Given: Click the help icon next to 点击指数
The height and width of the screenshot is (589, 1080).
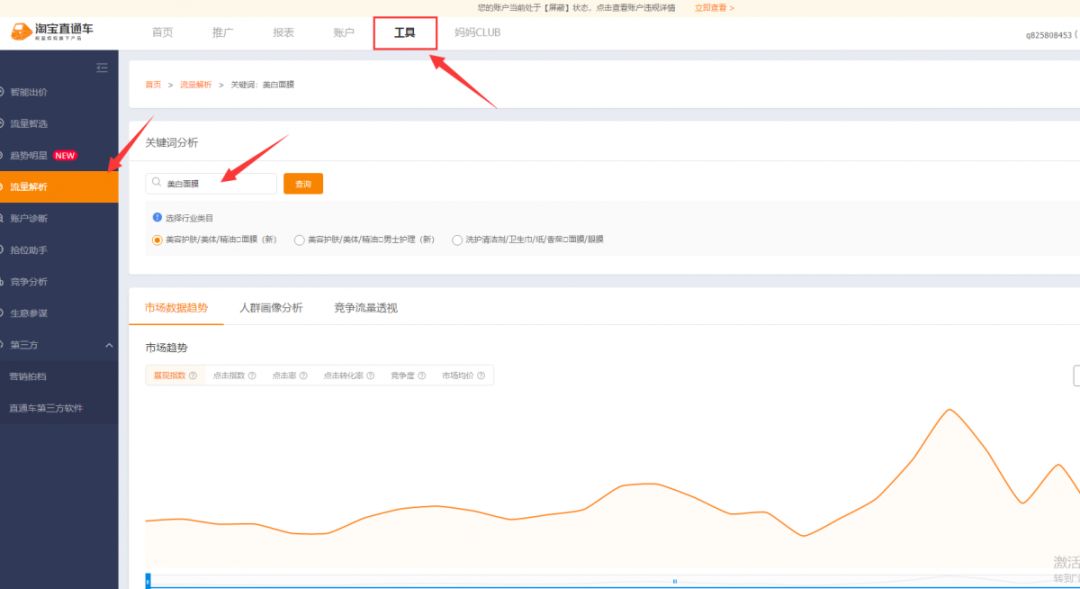Looking at the screenshot, I should click(x=252, y=376).
